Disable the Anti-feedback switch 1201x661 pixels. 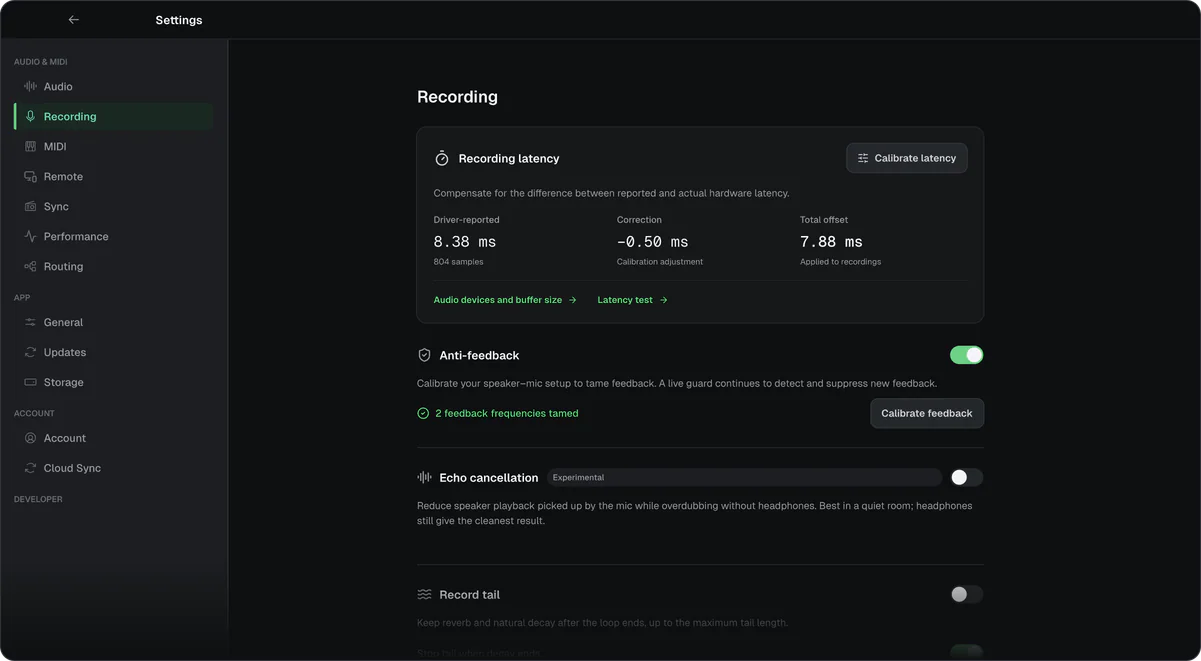coord(966,355)
